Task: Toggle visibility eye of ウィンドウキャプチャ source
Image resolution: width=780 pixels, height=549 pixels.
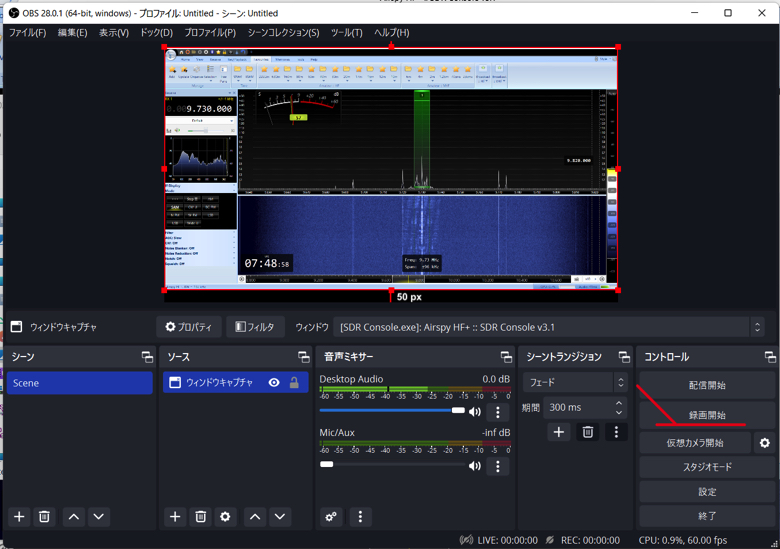Action: click(274, 382)
